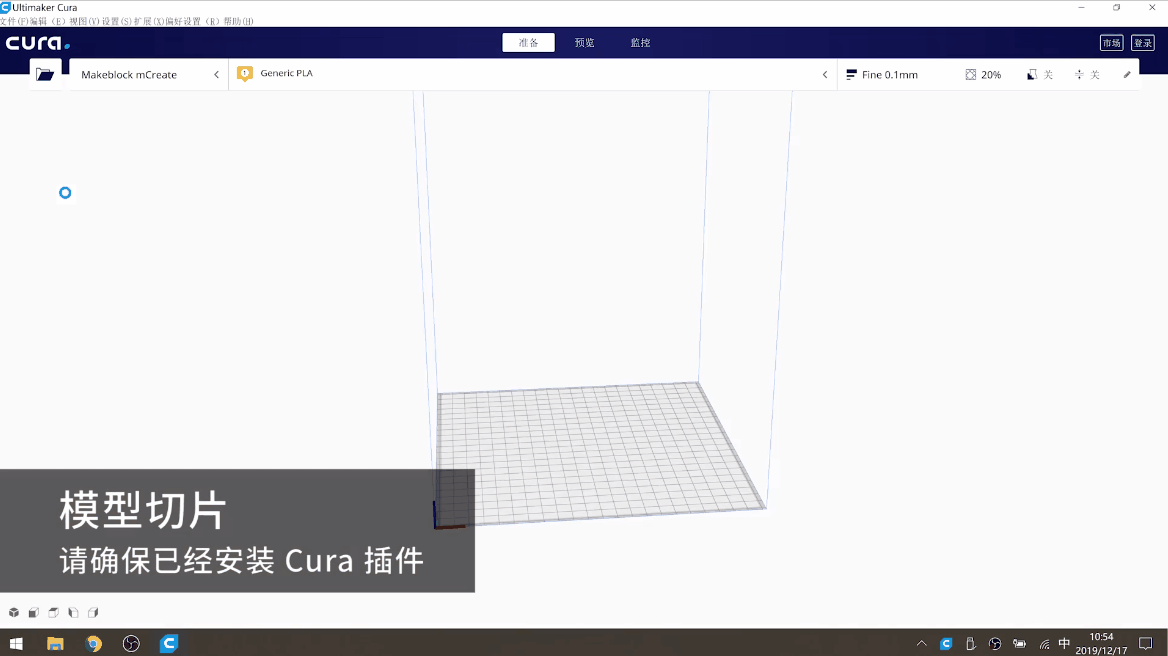This screenshot has width=1168, height=656.
Task: Open the Makeblock mCreate printer selector
Action: tap(149, 74)
